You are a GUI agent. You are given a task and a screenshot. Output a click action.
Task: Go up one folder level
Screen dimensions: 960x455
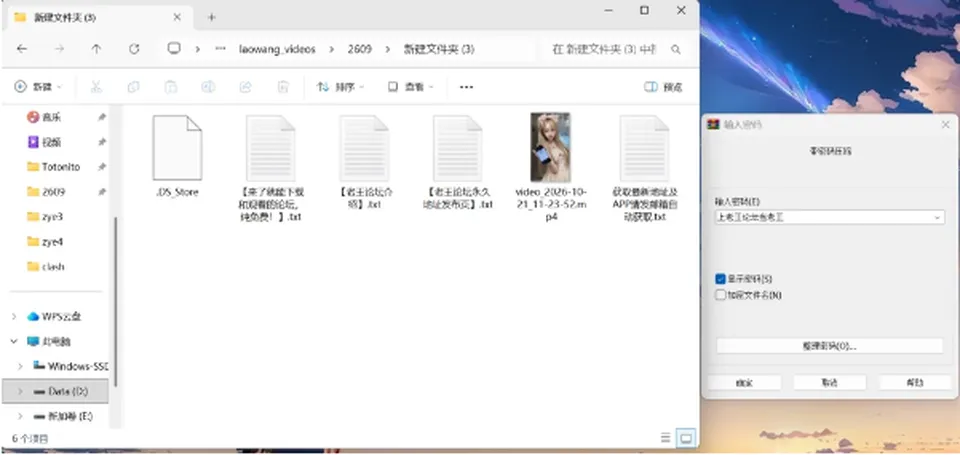96,49
